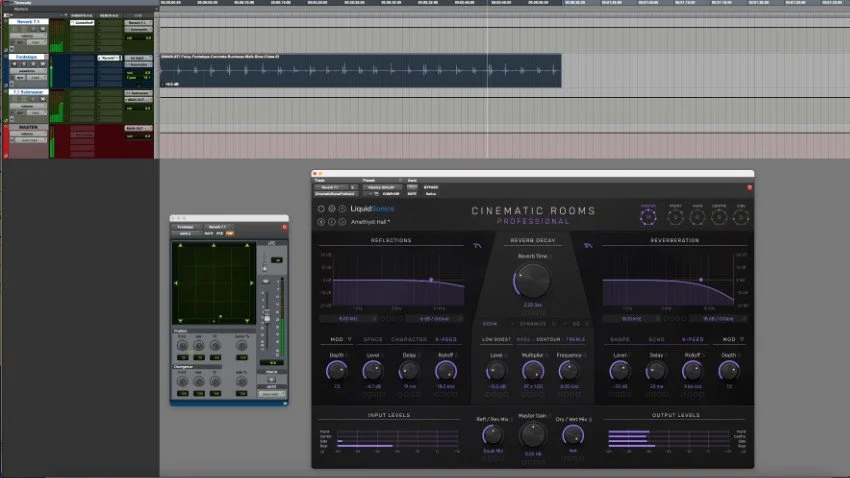850x478 pixels.
Task: Click the send level fader in panner window
Action: (x=267, y=318)
